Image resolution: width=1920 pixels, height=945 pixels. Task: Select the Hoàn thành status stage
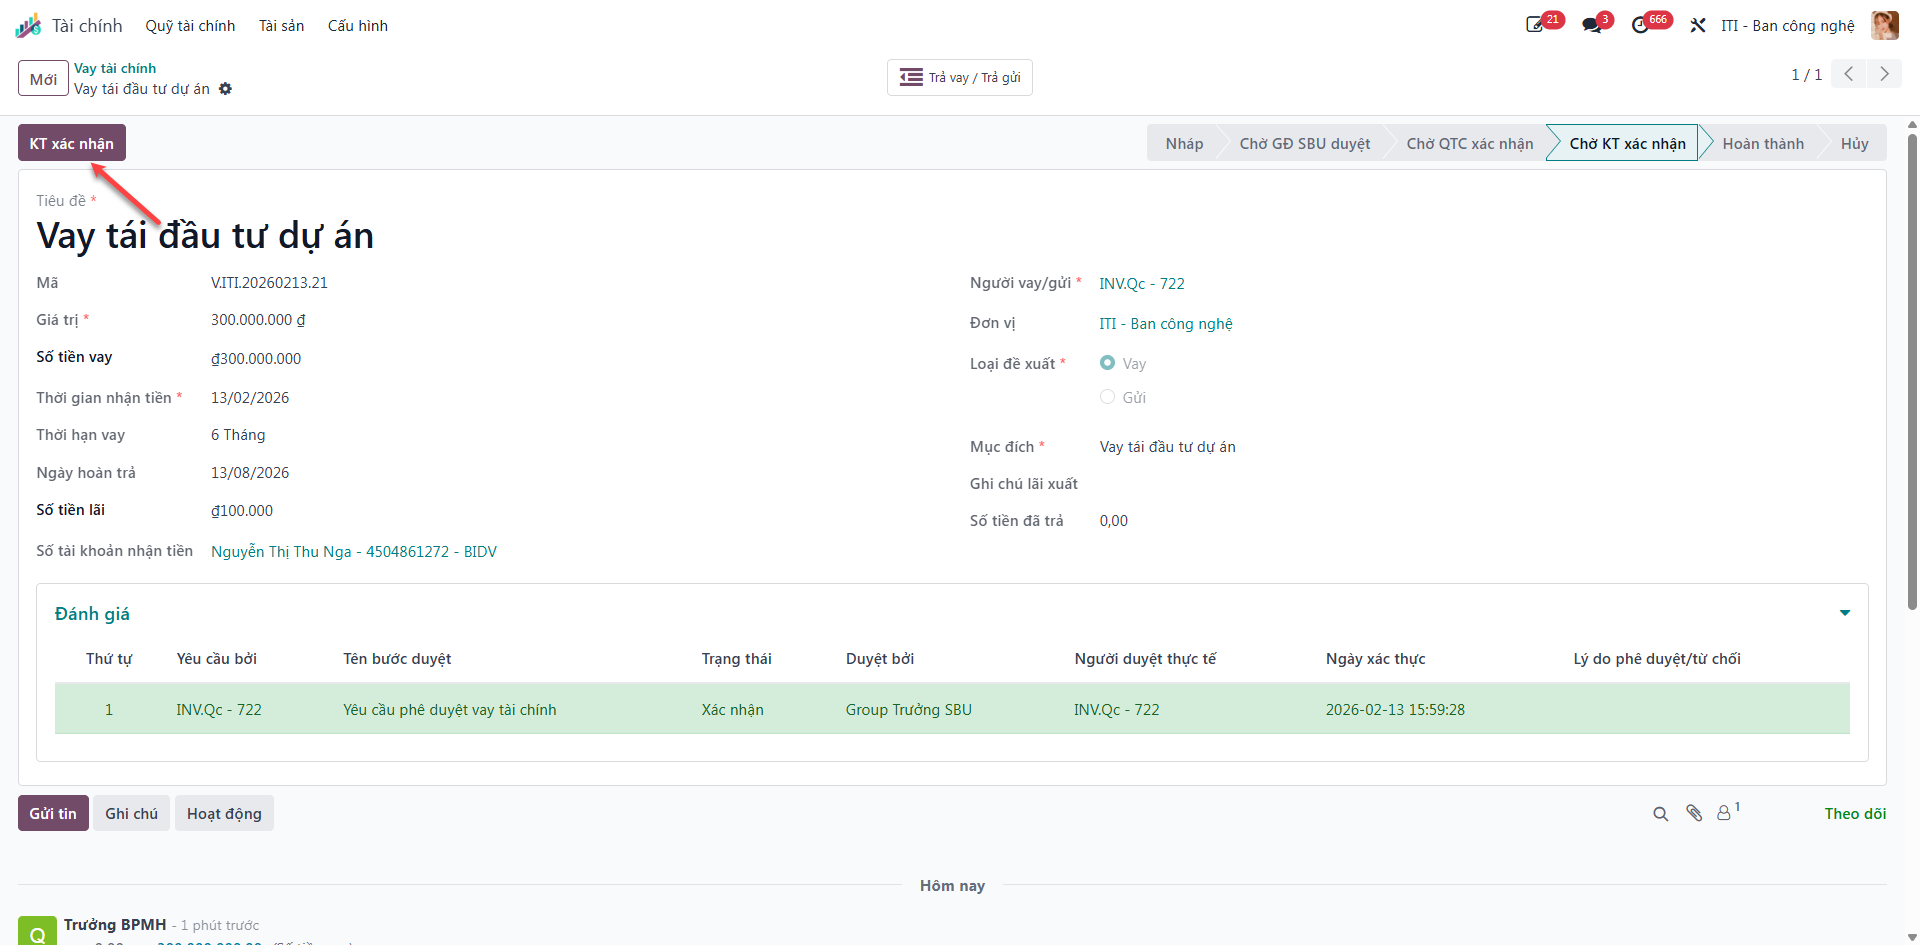[x=1763, y=143]
